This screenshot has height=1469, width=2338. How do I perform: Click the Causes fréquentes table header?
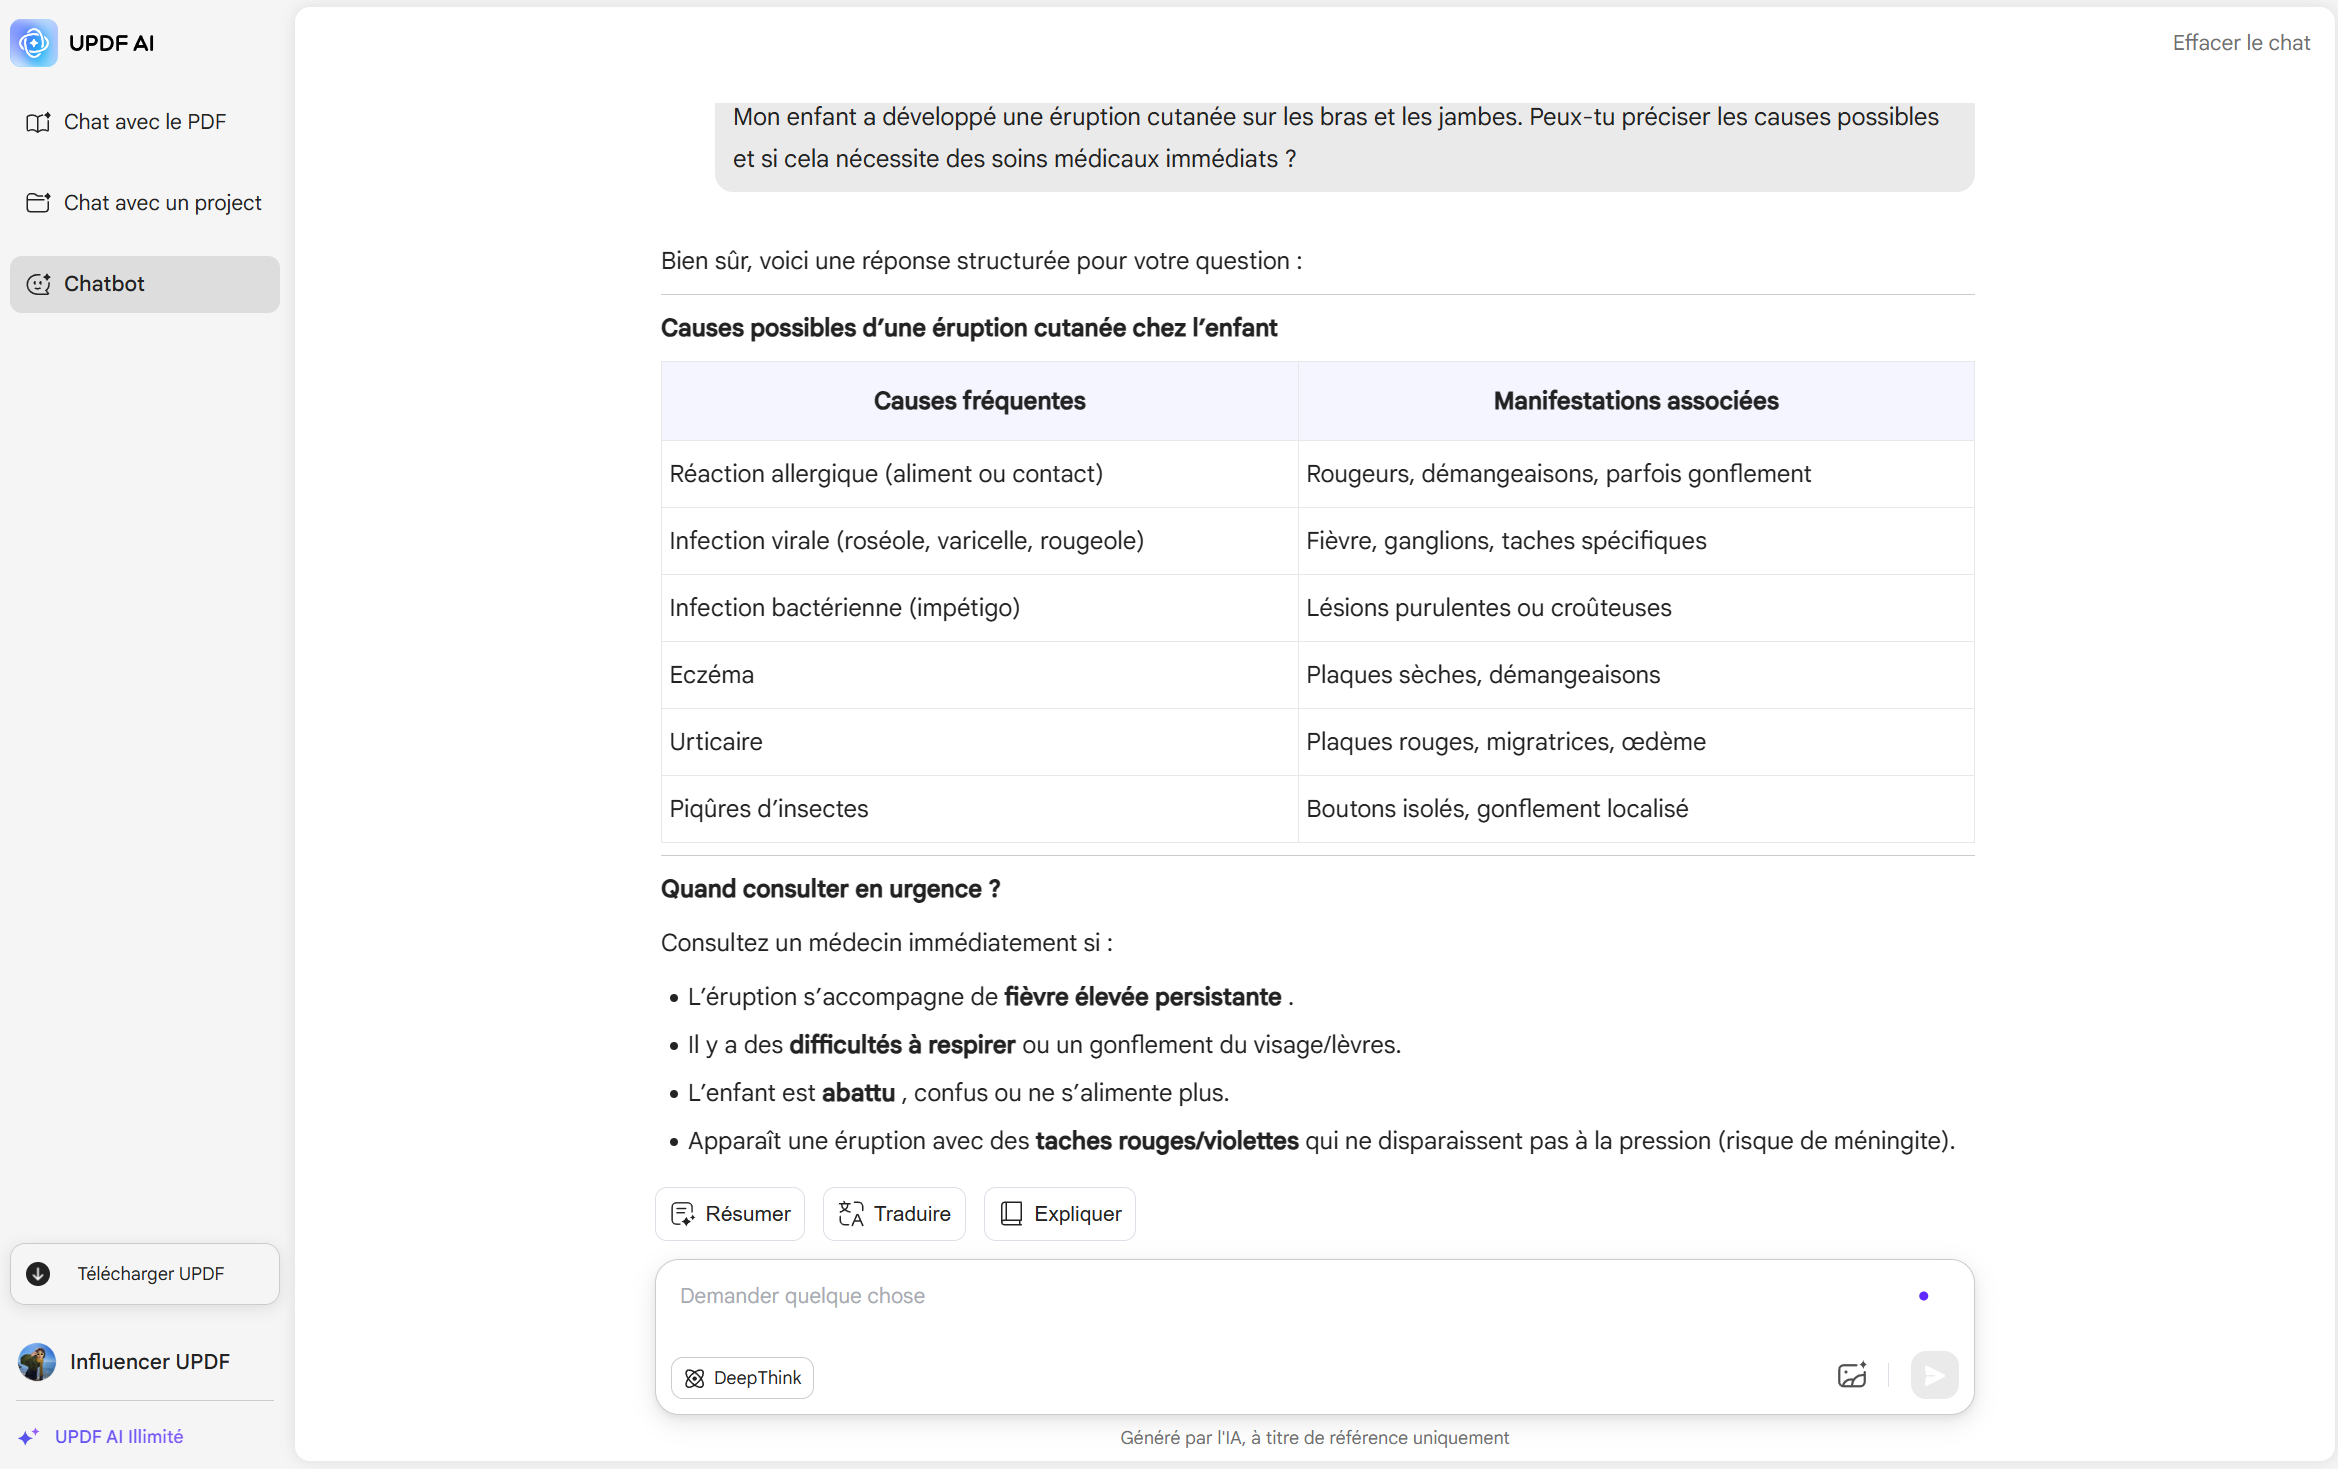click(x=979, y=401)
